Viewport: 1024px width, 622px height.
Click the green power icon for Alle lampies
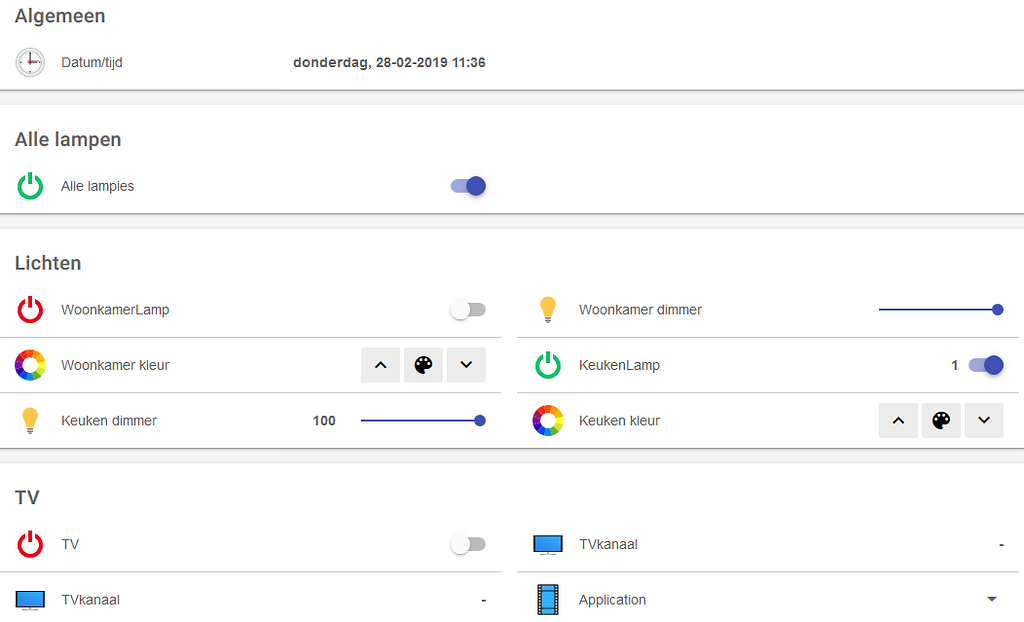coord(30,186)
